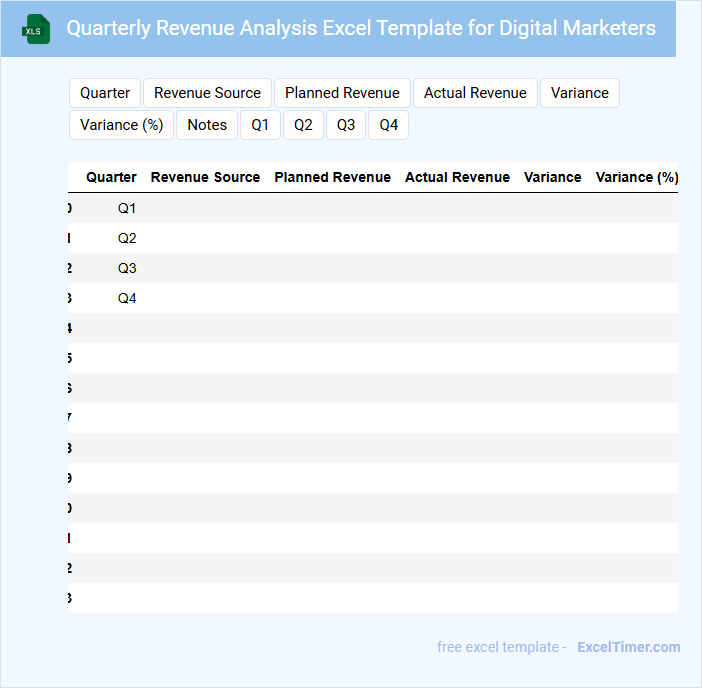Click the Q4 tag button
The image size is (702, 688).
coord(388,125)
